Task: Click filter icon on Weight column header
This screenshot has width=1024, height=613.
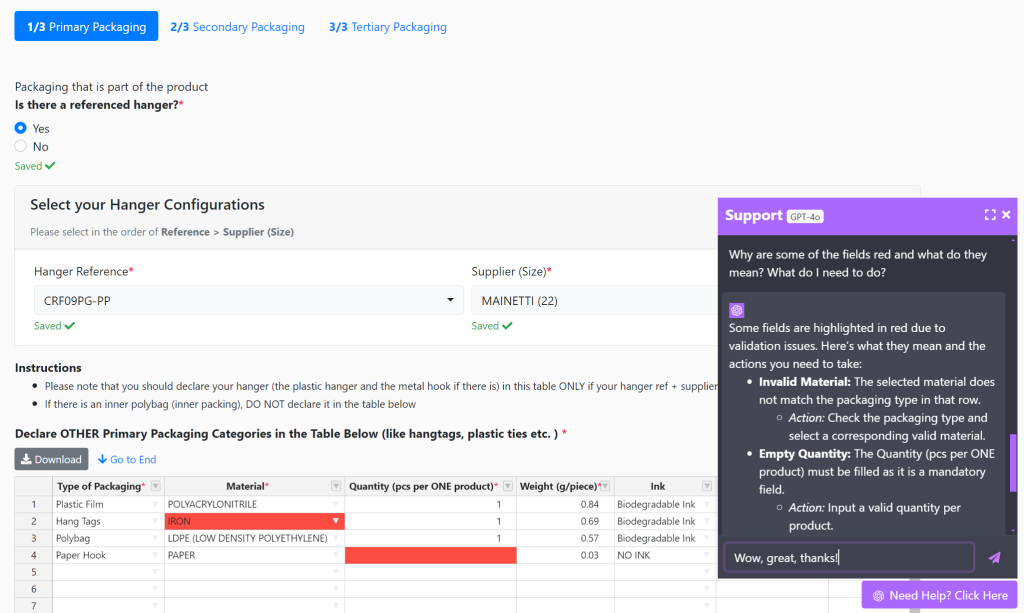Action: click(607, 486)
